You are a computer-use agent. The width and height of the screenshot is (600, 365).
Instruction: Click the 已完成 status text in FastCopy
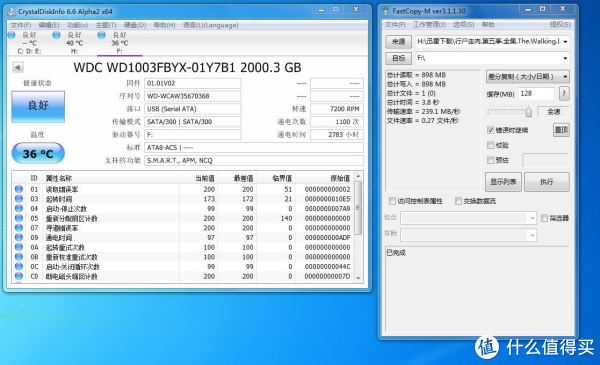tap(396, 253)
